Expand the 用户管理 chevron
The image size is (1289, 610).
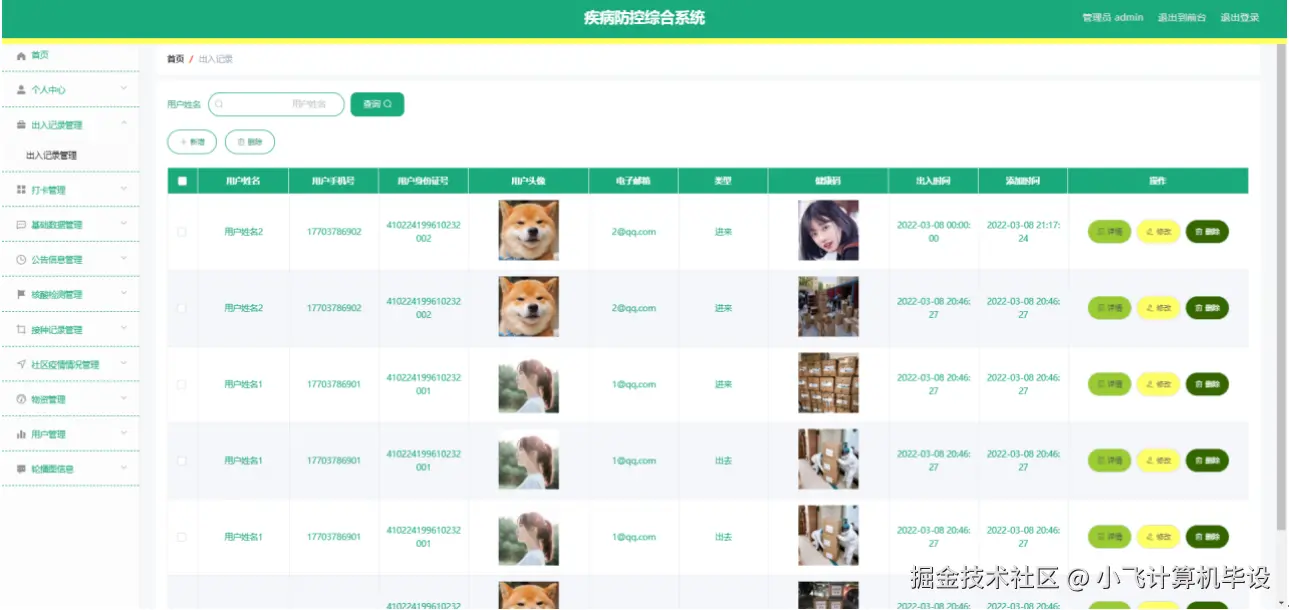[124, 433]
